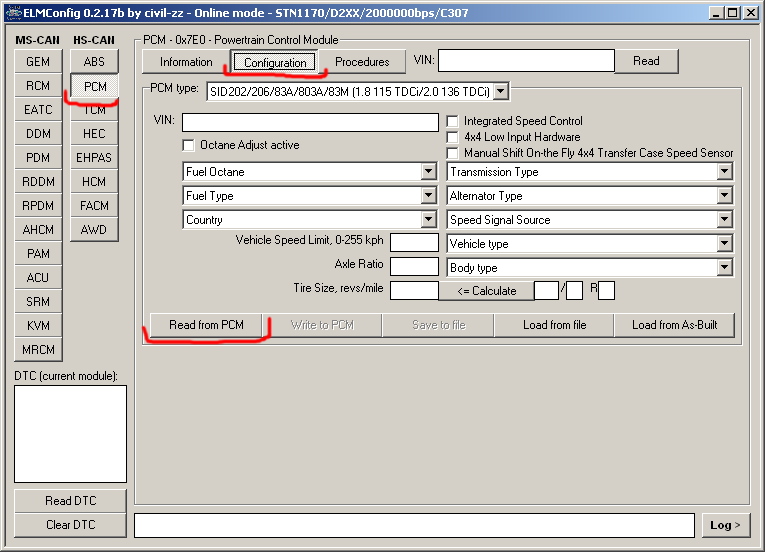Open the AHCM module
Viewport: 765px width, 552px height.
39,229
